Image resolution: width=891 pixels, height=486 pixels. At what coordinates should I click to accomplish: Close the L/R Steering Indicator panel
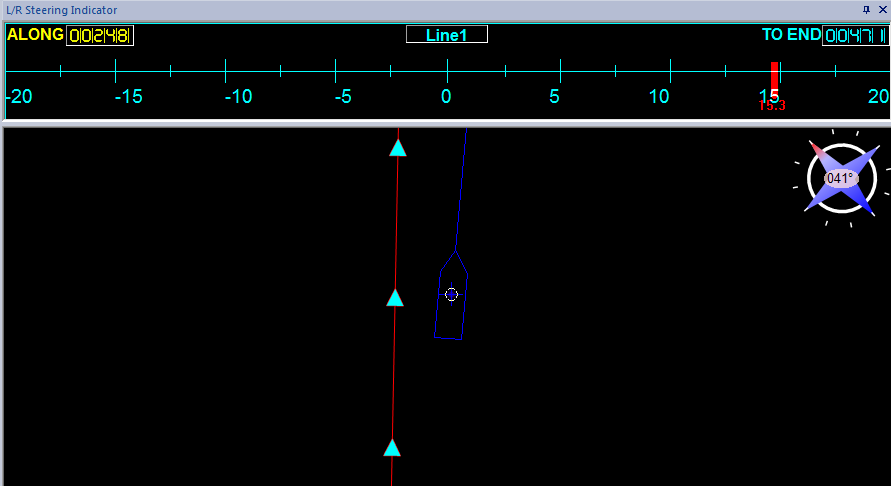pyautogui.click(x=882, y=10)
